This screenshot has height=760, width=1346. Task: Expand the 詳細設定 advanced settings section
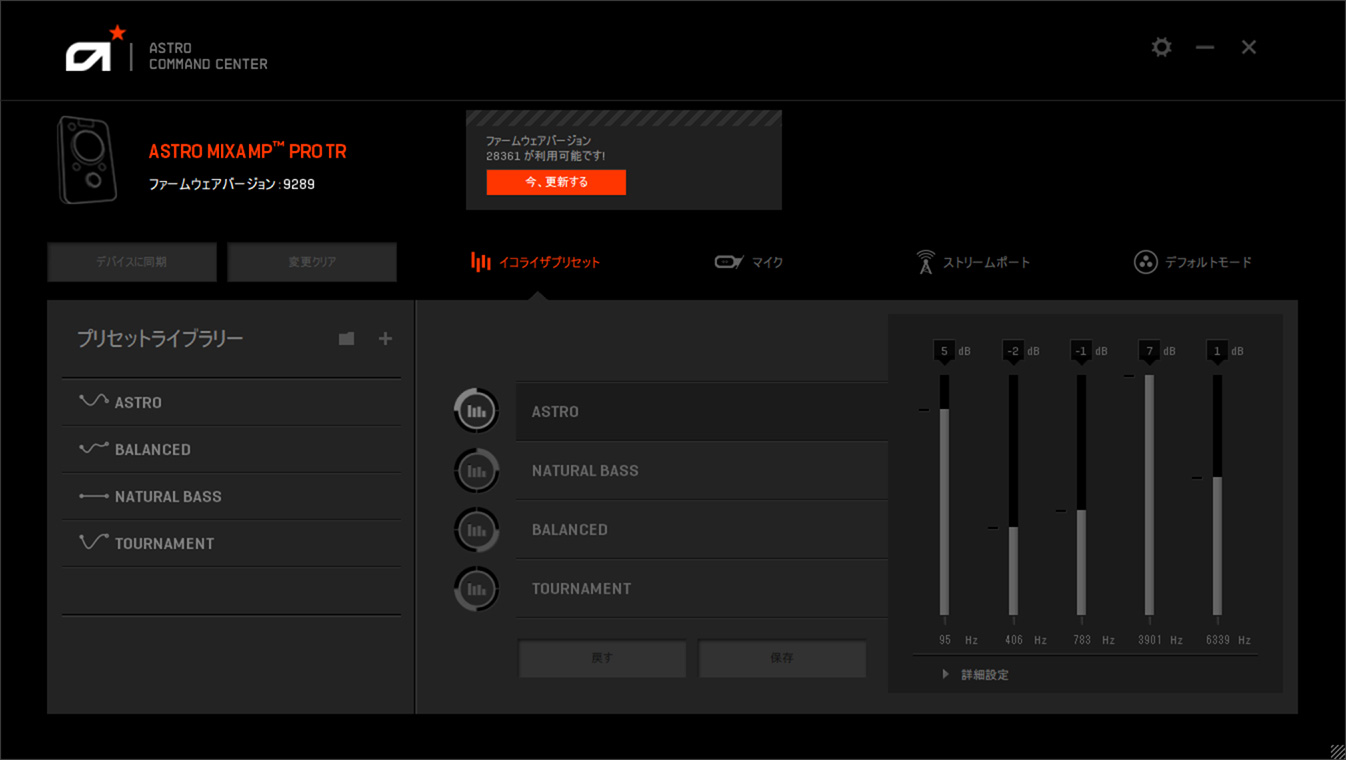(975, 675)
